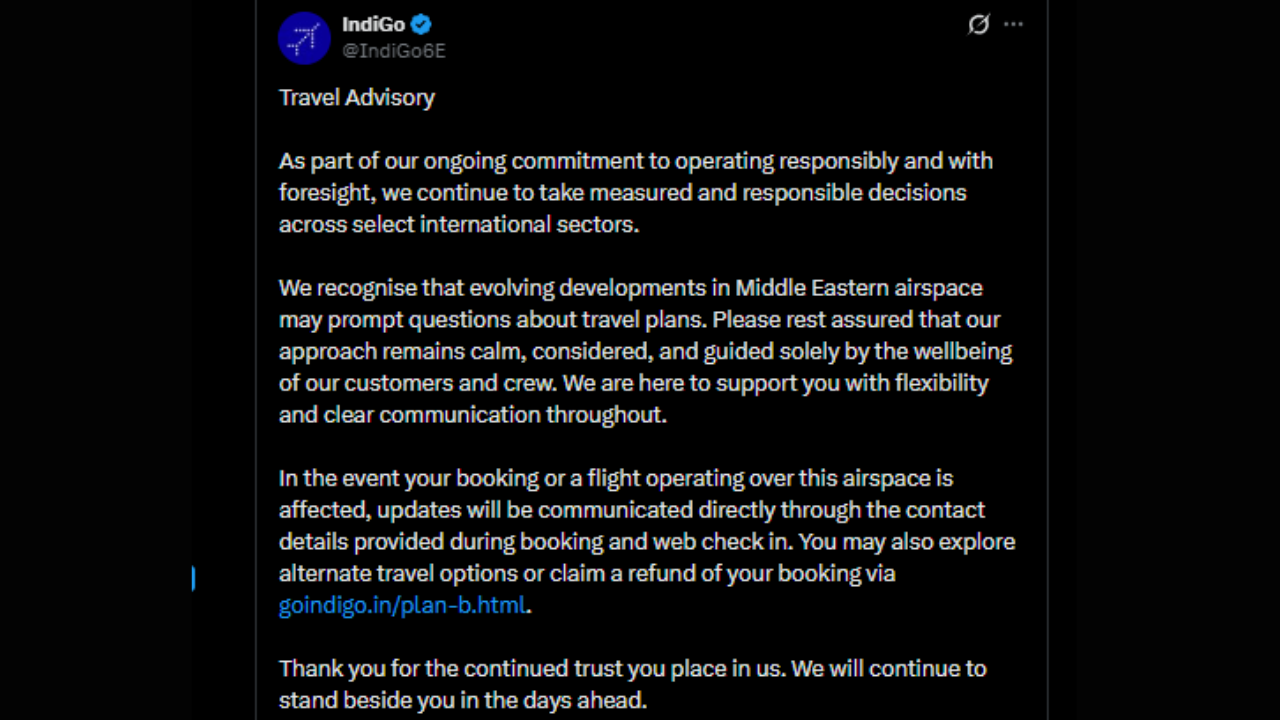Click the IndiGo airplane profile avatar
This screenshot has width=1280, height=720.
tap(304, 37)
